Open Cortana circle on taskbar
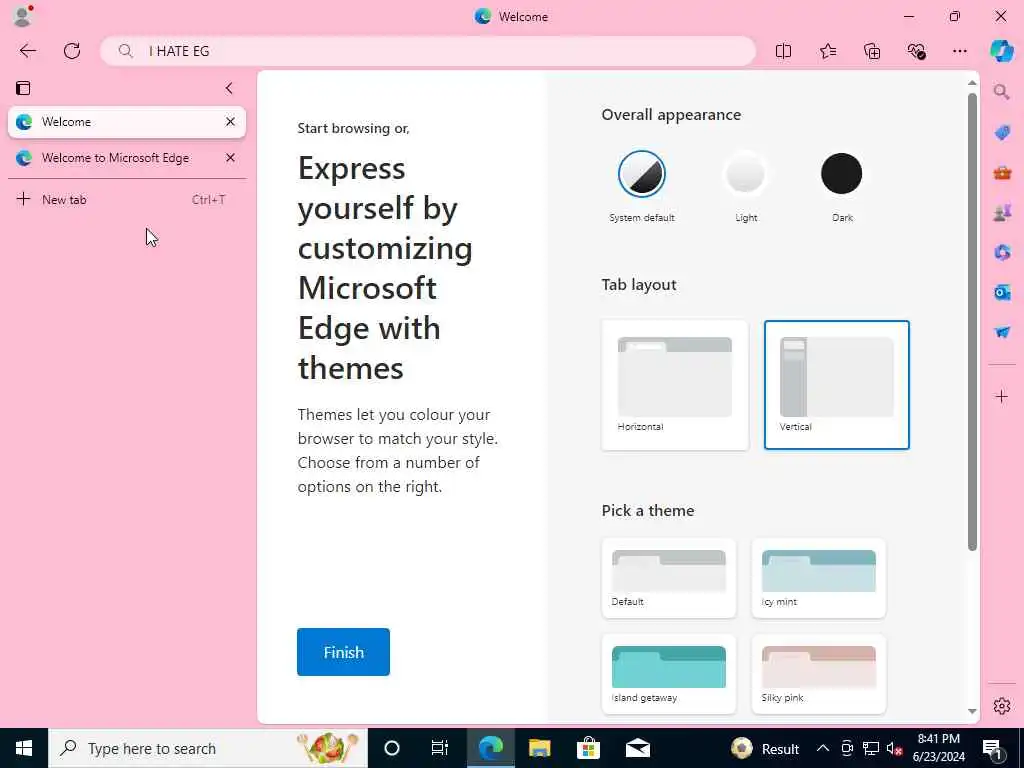The image size is (1024, 768). [x=391, y=748]
